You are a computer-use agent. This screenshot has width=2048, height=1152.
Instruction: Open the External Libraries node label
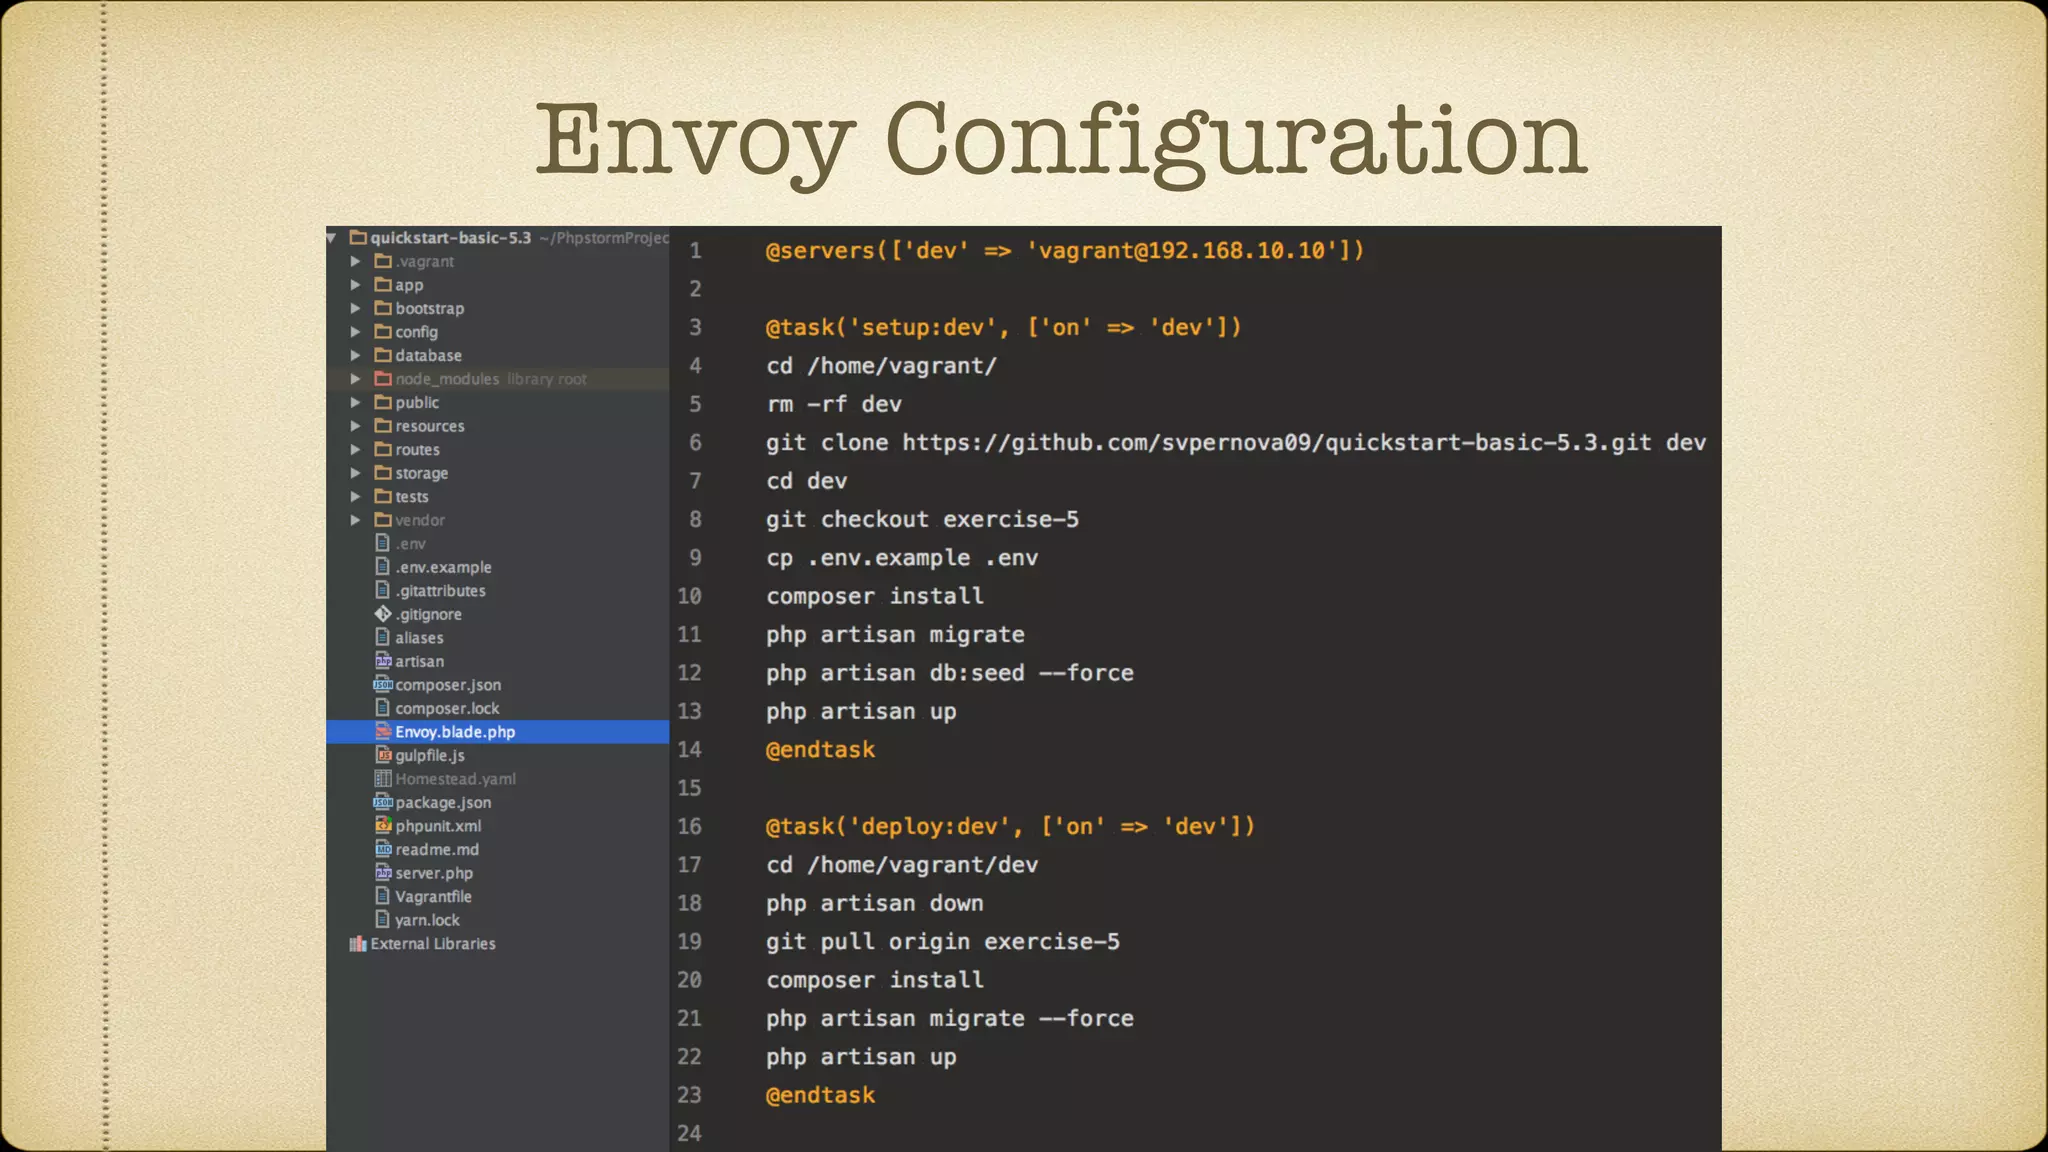click(x=433, y=943)
